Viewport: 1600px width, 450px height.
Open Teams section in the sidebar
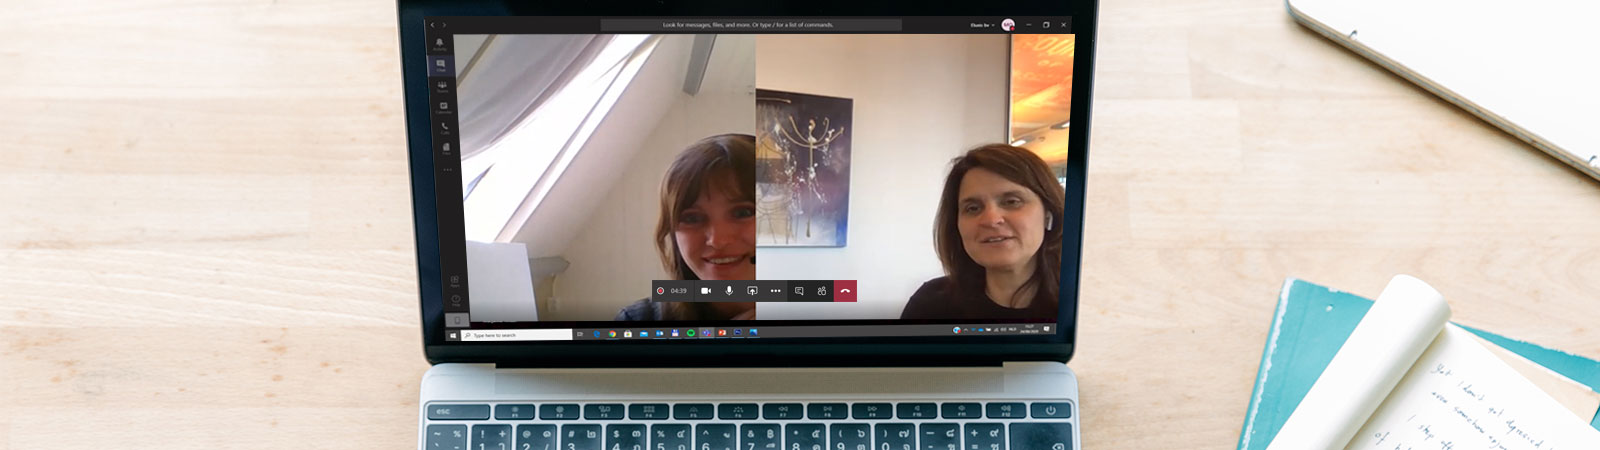coord(441,87)
